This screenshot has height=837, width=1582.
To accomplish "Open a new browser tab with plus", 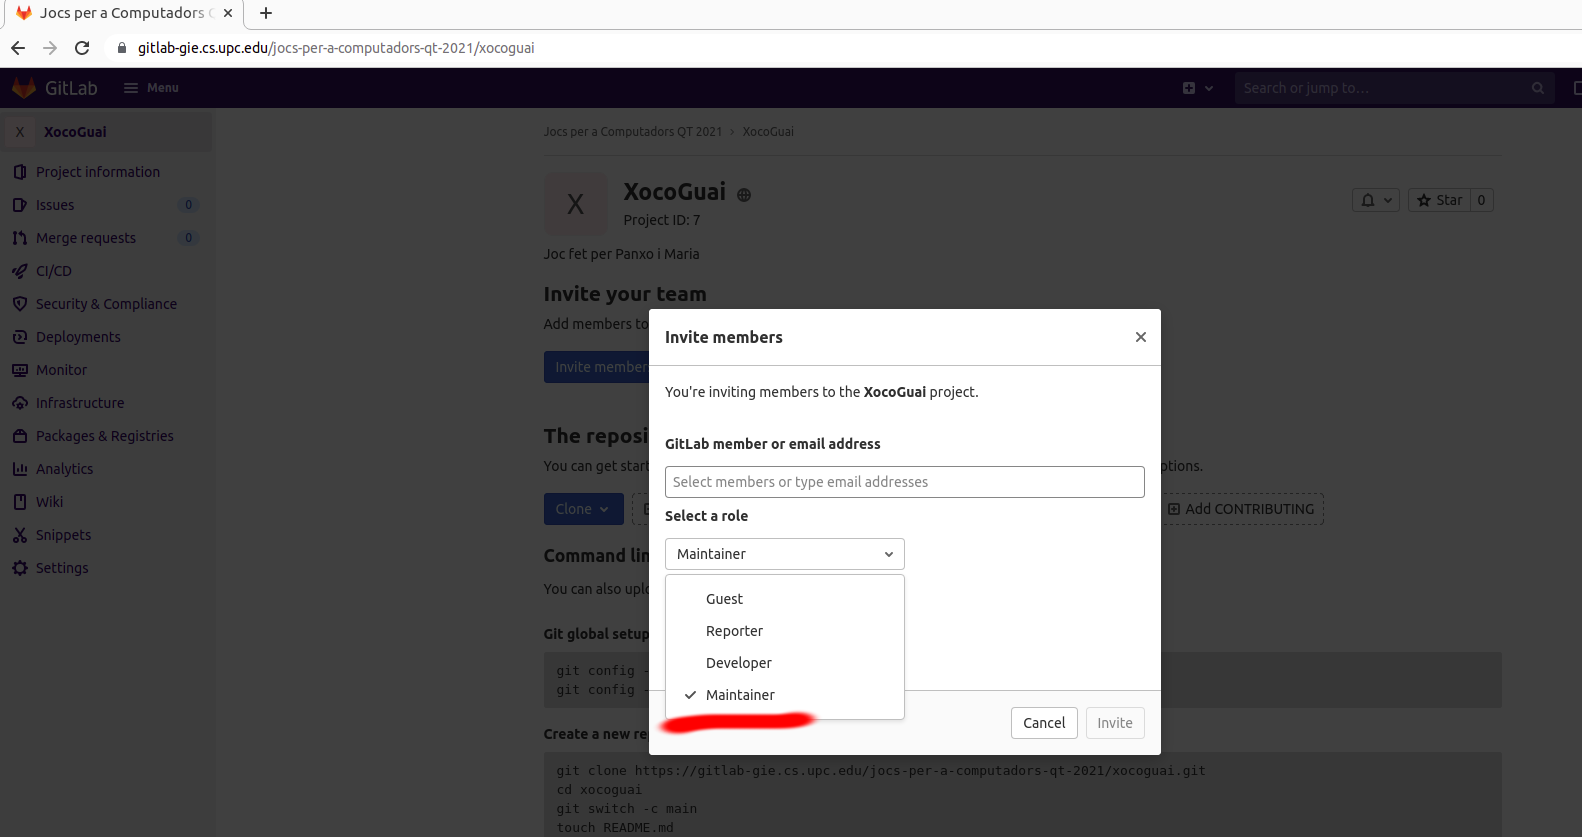I will click(266, 13).
